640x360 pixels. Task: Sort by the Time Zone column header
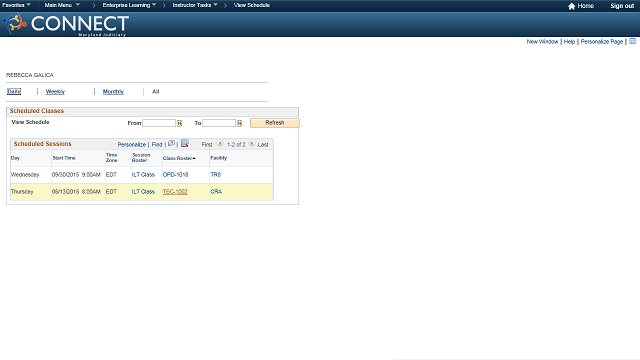(111, 158)
